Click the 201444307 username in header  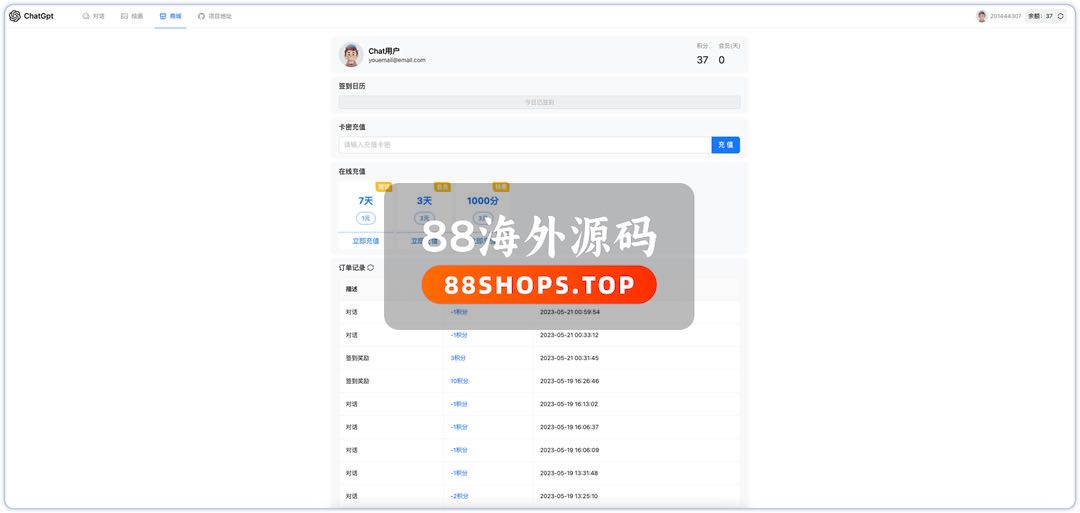[x=1005, y=16]
